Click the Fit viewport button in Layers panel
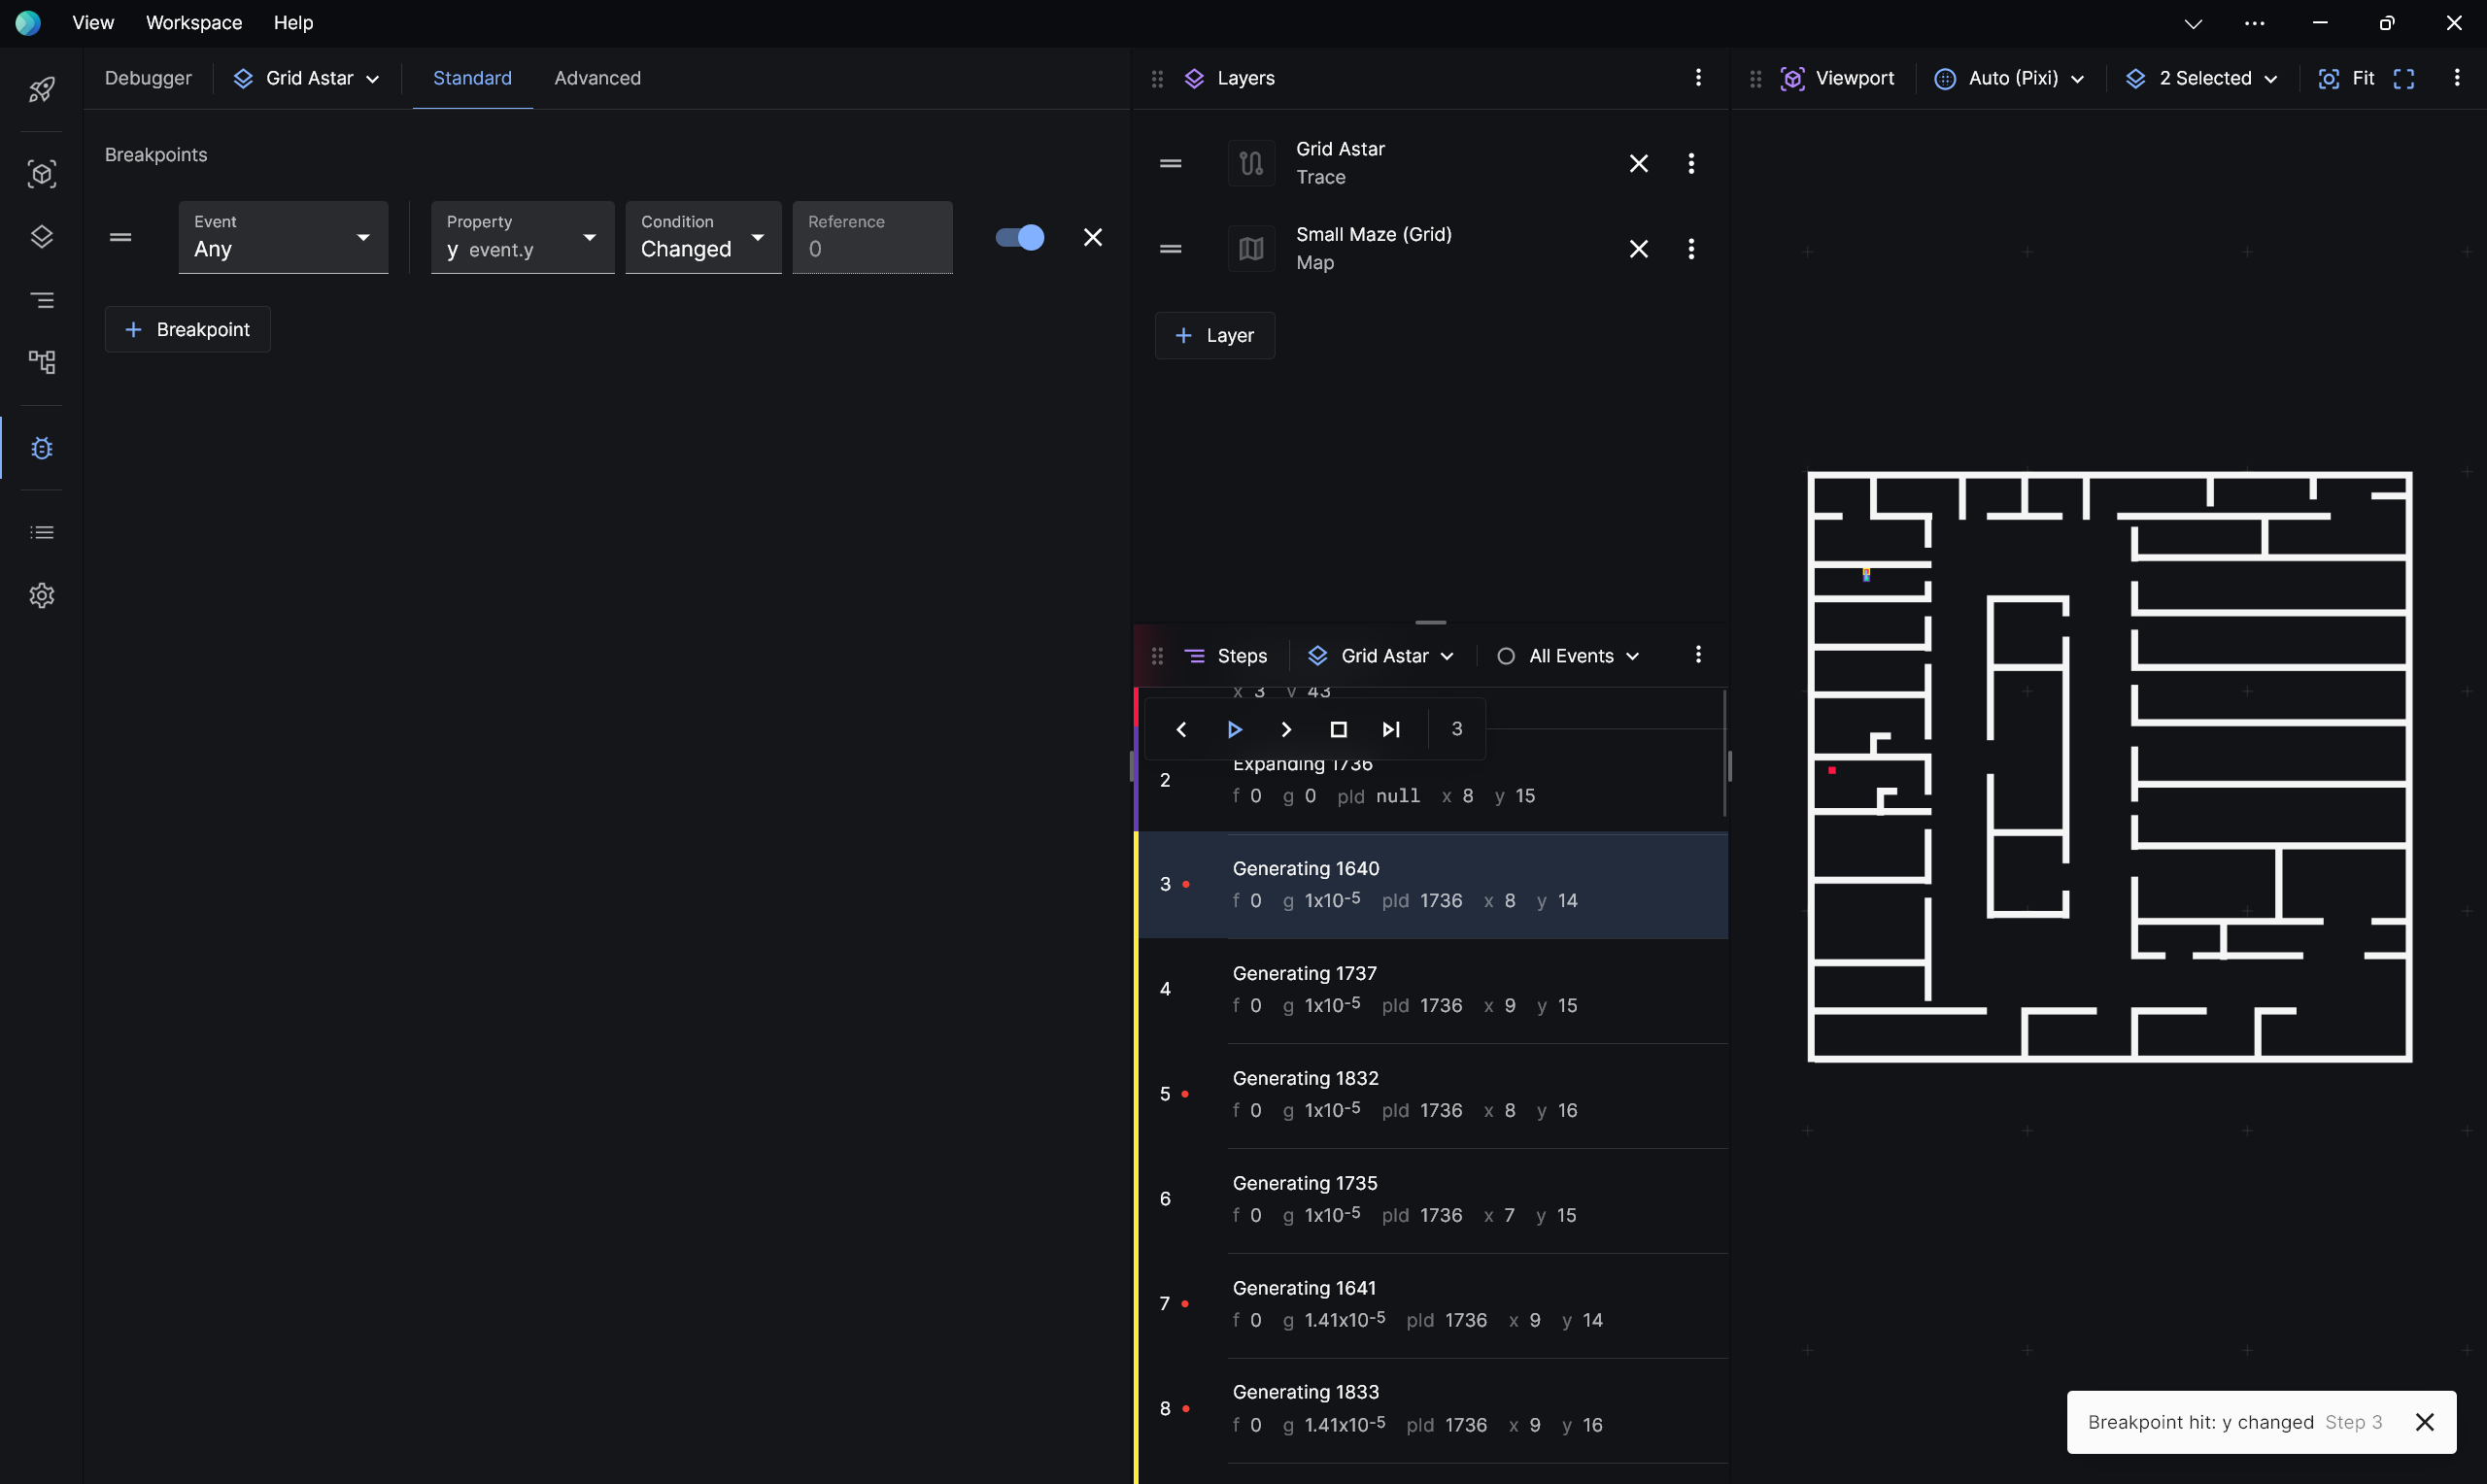Screen dimensions: 2487x1484 2366,78
